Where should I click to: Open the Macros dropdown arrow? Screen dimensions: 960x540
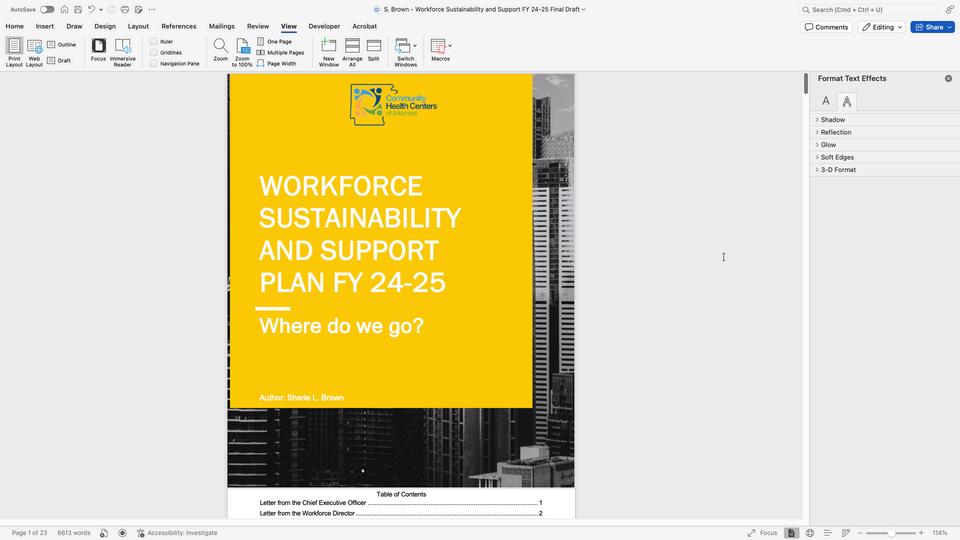450,45
